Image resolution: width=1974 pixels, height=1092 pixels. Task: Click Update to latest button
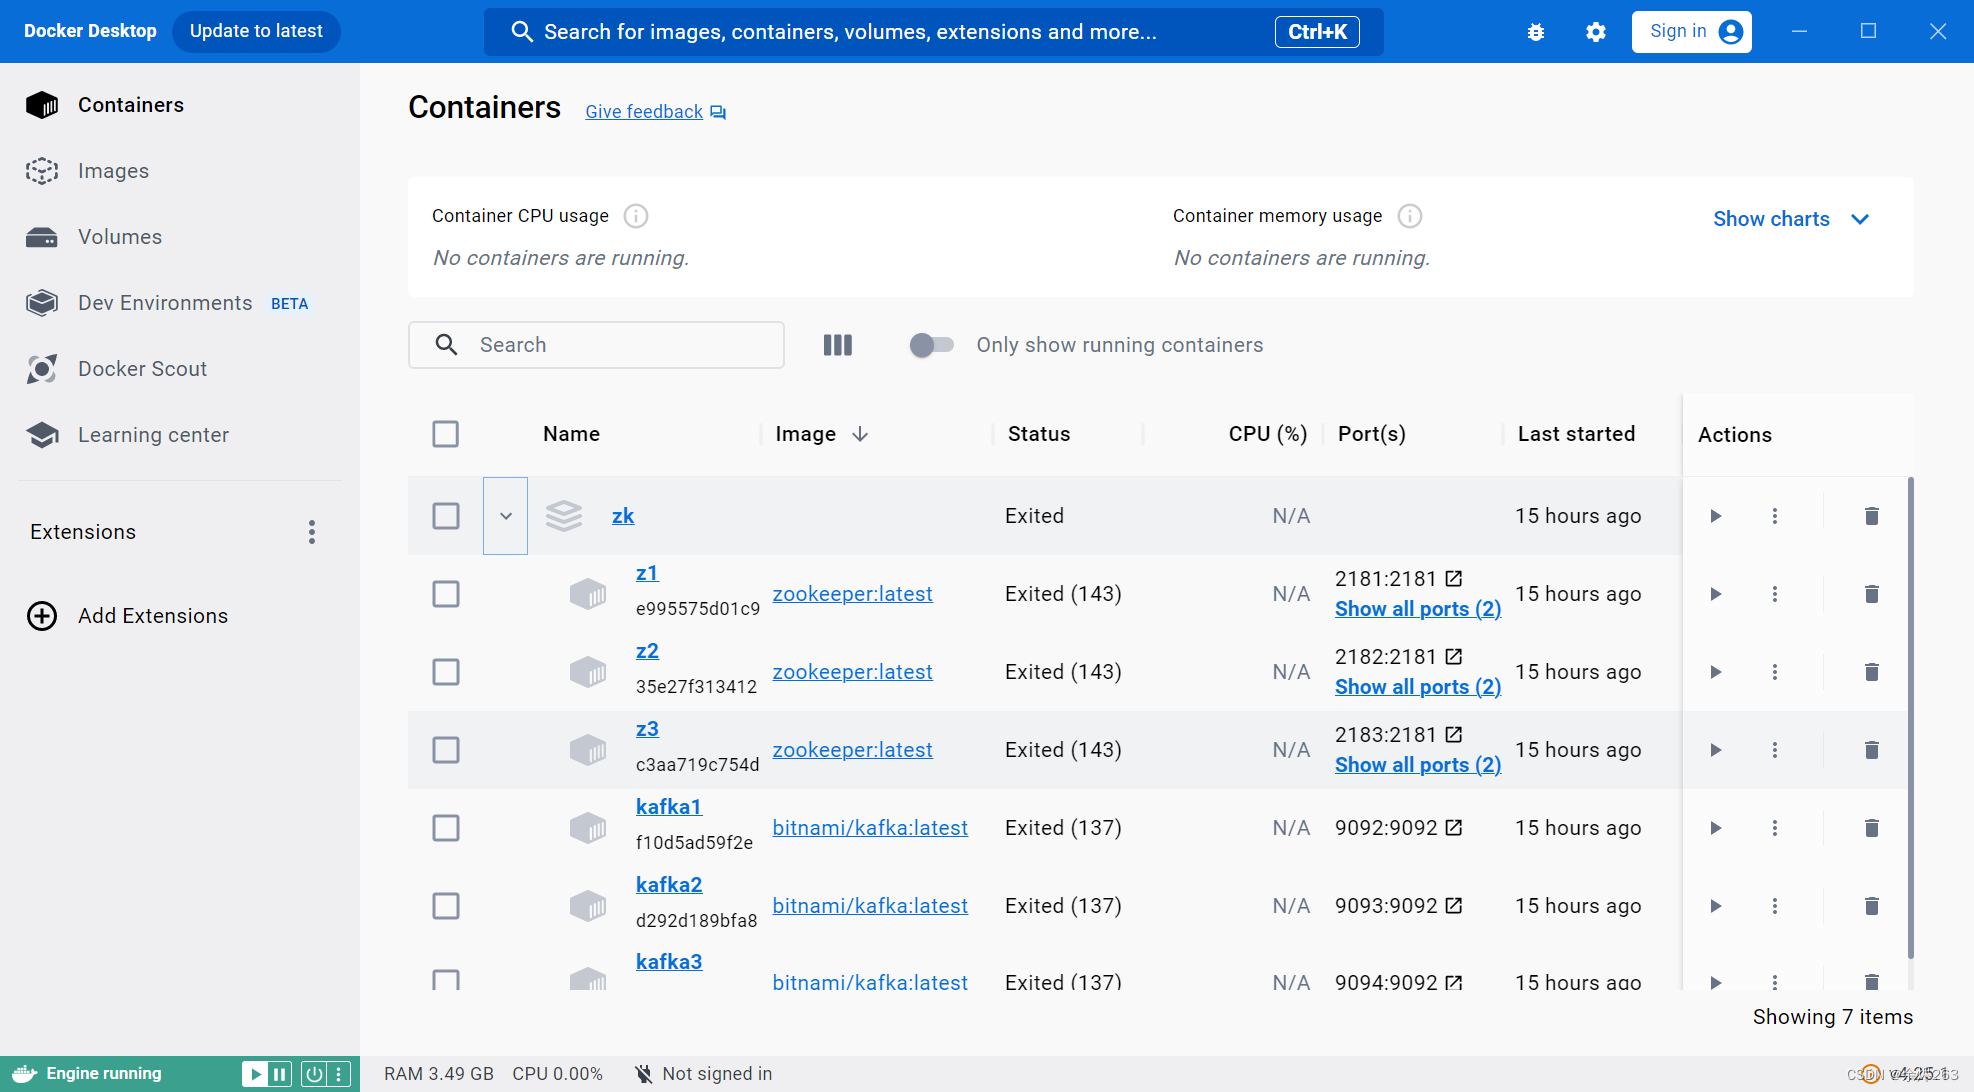(x=256, y=31)
